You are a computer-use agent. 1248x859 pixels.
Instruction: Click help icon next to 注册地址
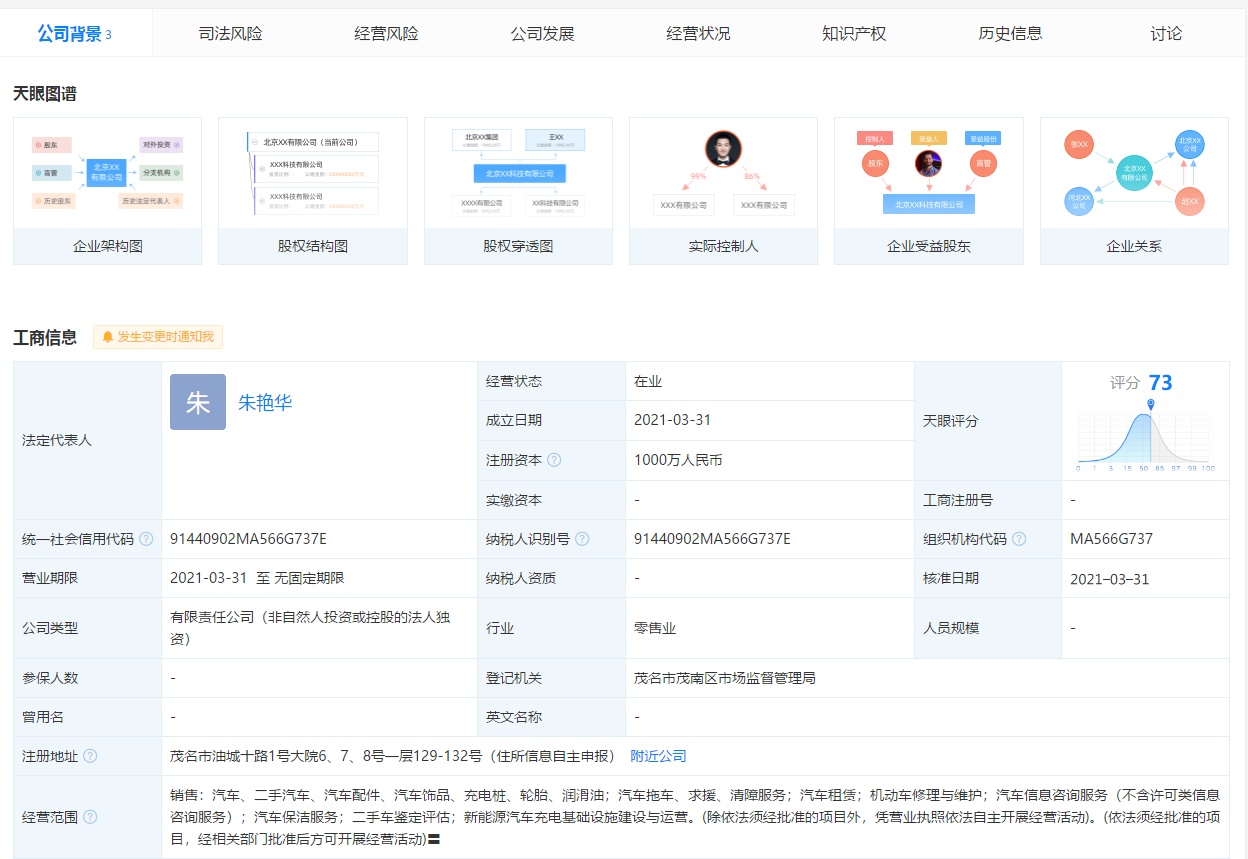(x=90, y=756)
